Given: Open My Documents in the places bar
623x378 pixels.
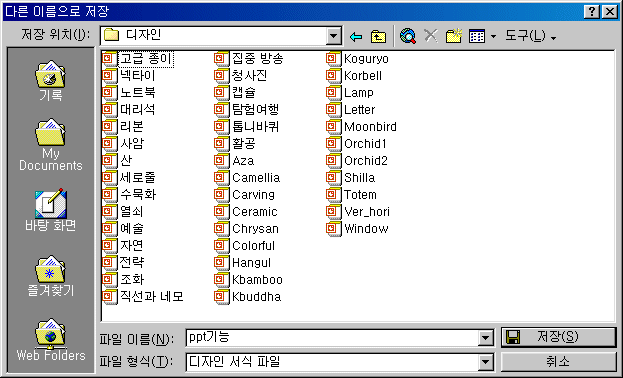Looking at the screenshot, I should pyautogui.click(x=50, y=145).
